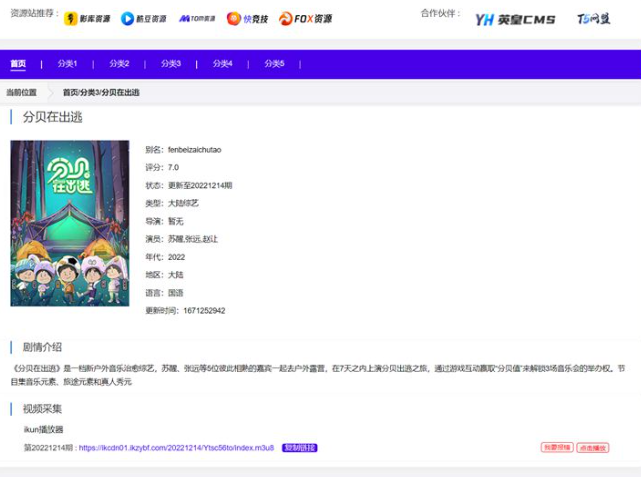The height and width of the screenshot is (477, 641).
Task: Open the 分类5 navigation item
Action: (274, 64)
